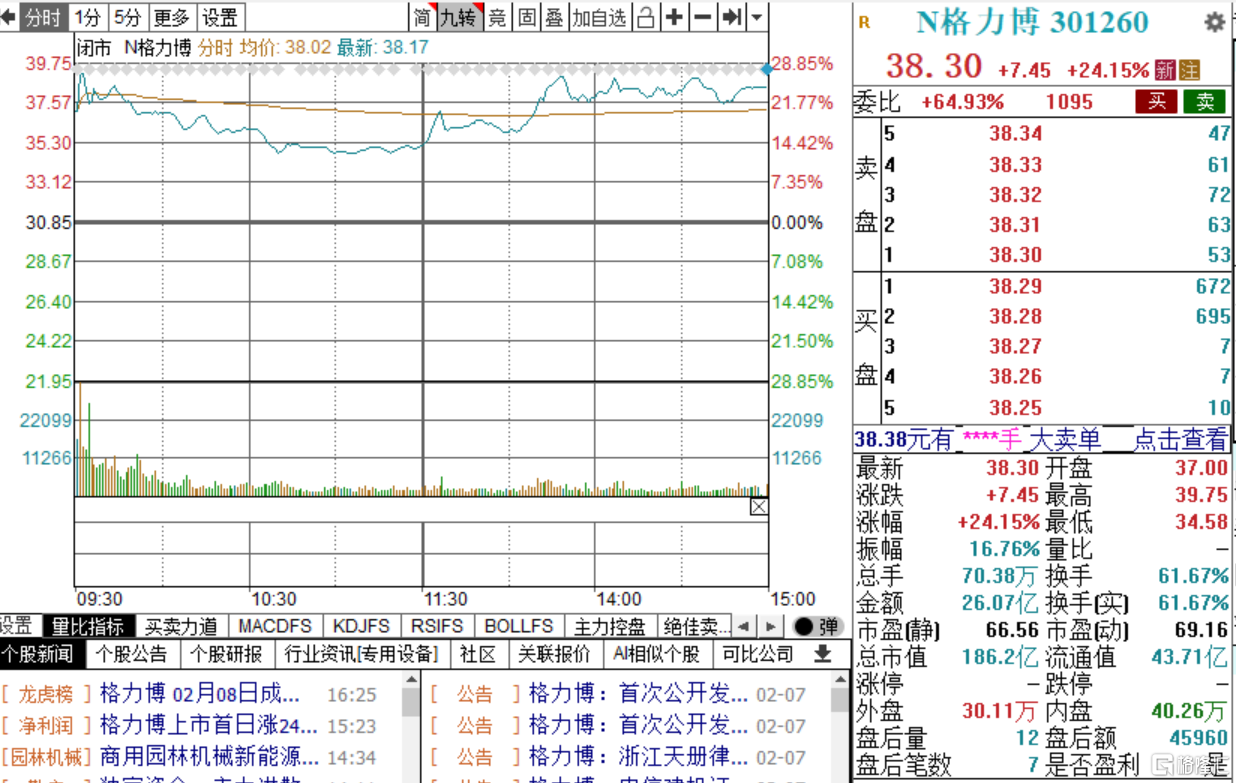Toggle 竞 auction view
1236x783 pixels.
pyautogui.click(x=497, y=17)
